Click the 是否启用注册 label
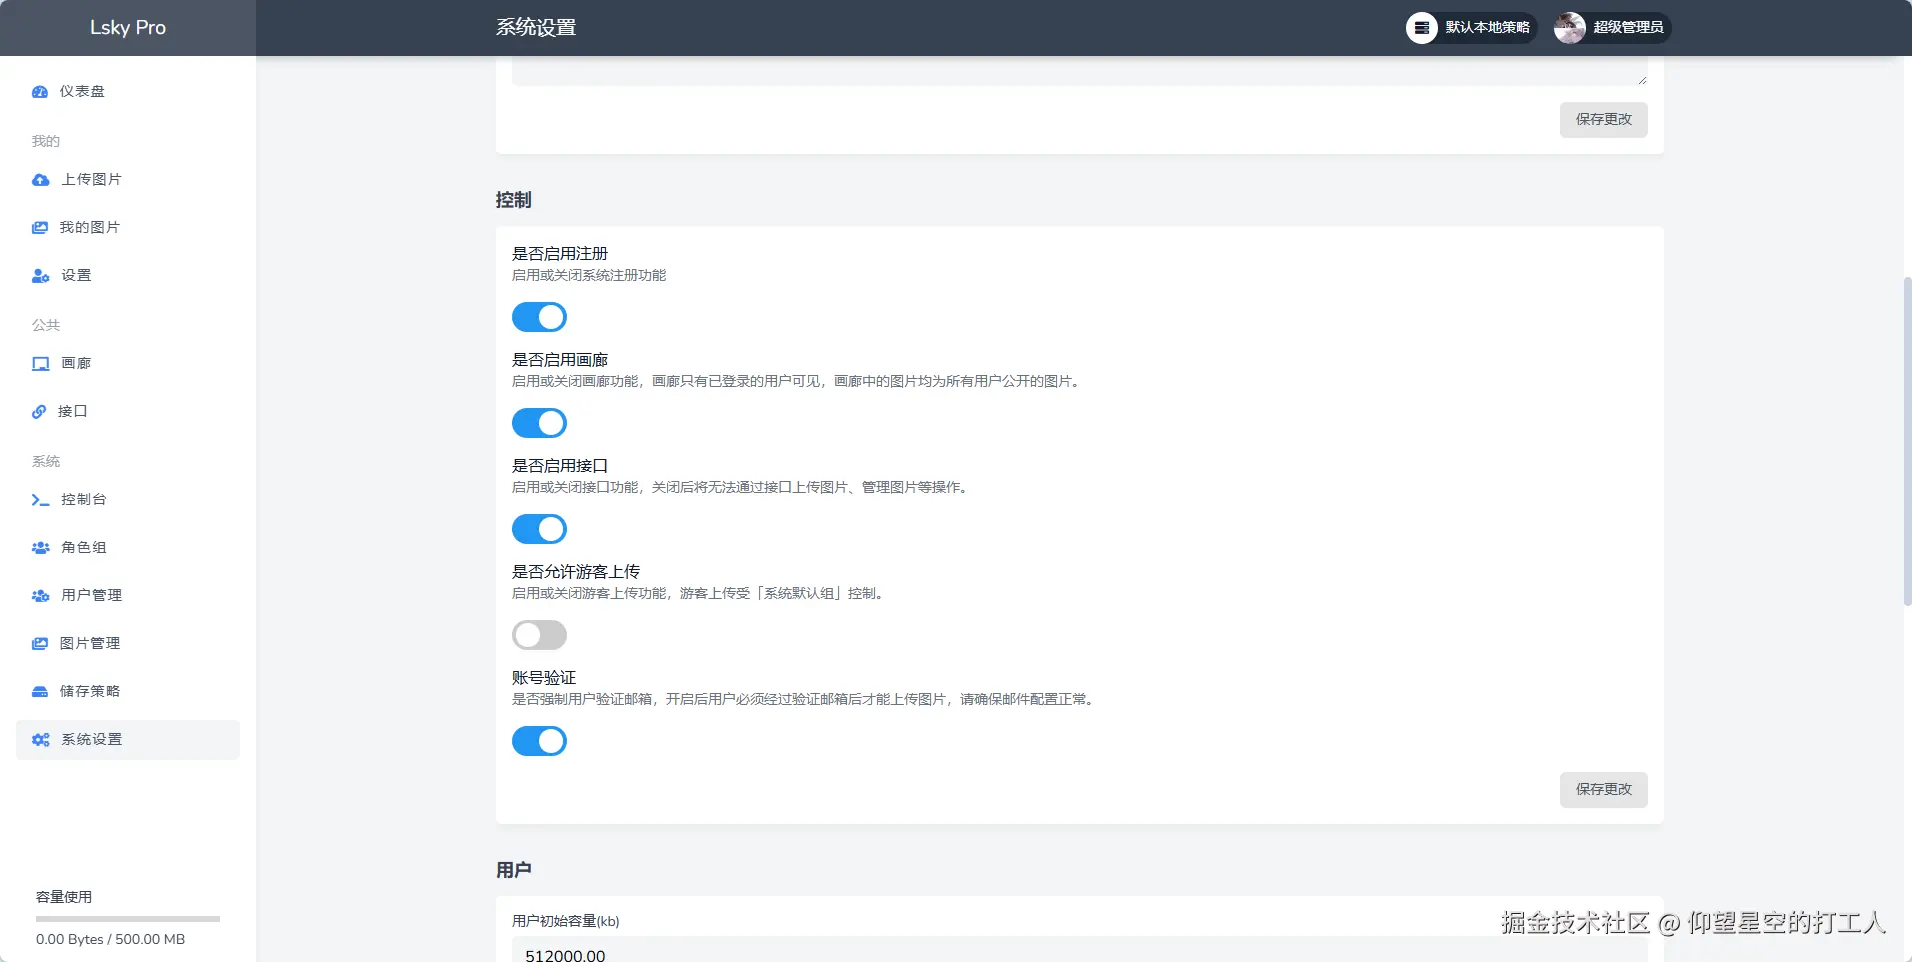The image size is (1912, 962). click(560, 254)
